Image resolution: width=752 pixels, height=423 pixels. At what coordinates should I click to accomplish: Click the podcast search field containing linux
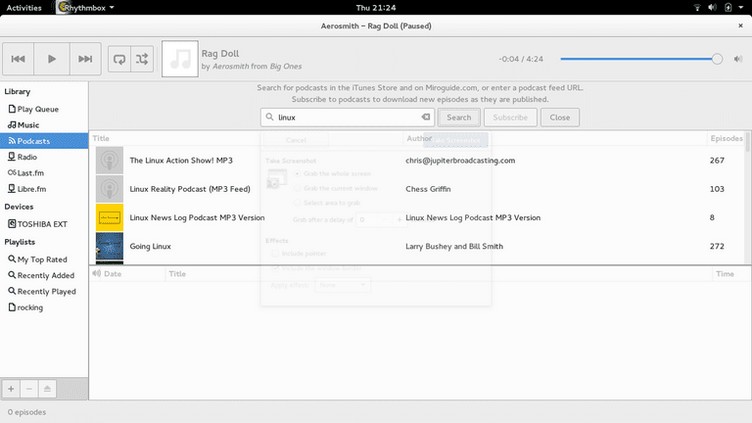pos(348,117)
